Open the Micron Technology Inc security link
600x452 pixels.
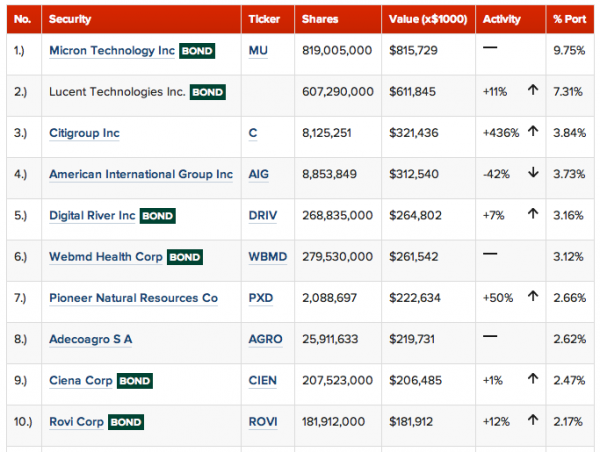(x=111, y=51)
